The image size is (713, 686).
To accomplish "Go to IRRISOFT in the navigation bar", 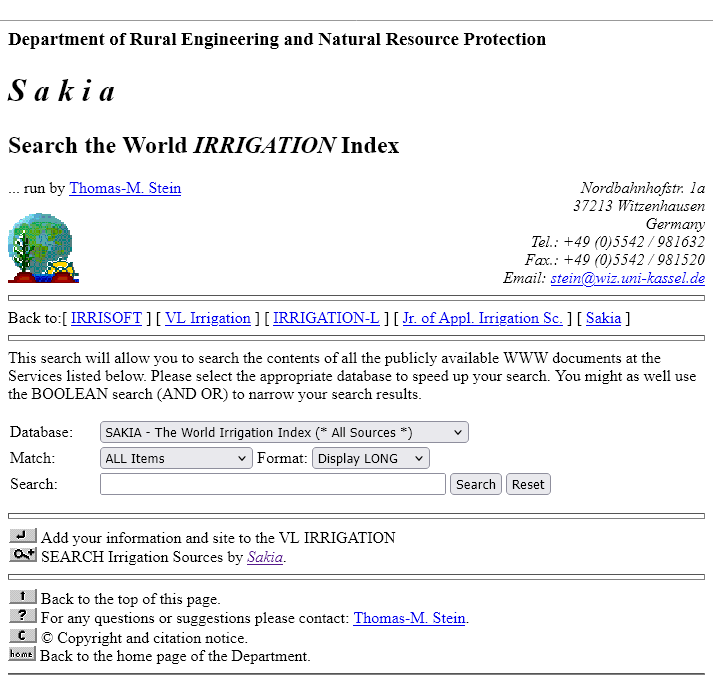I will tap(106, 318).
